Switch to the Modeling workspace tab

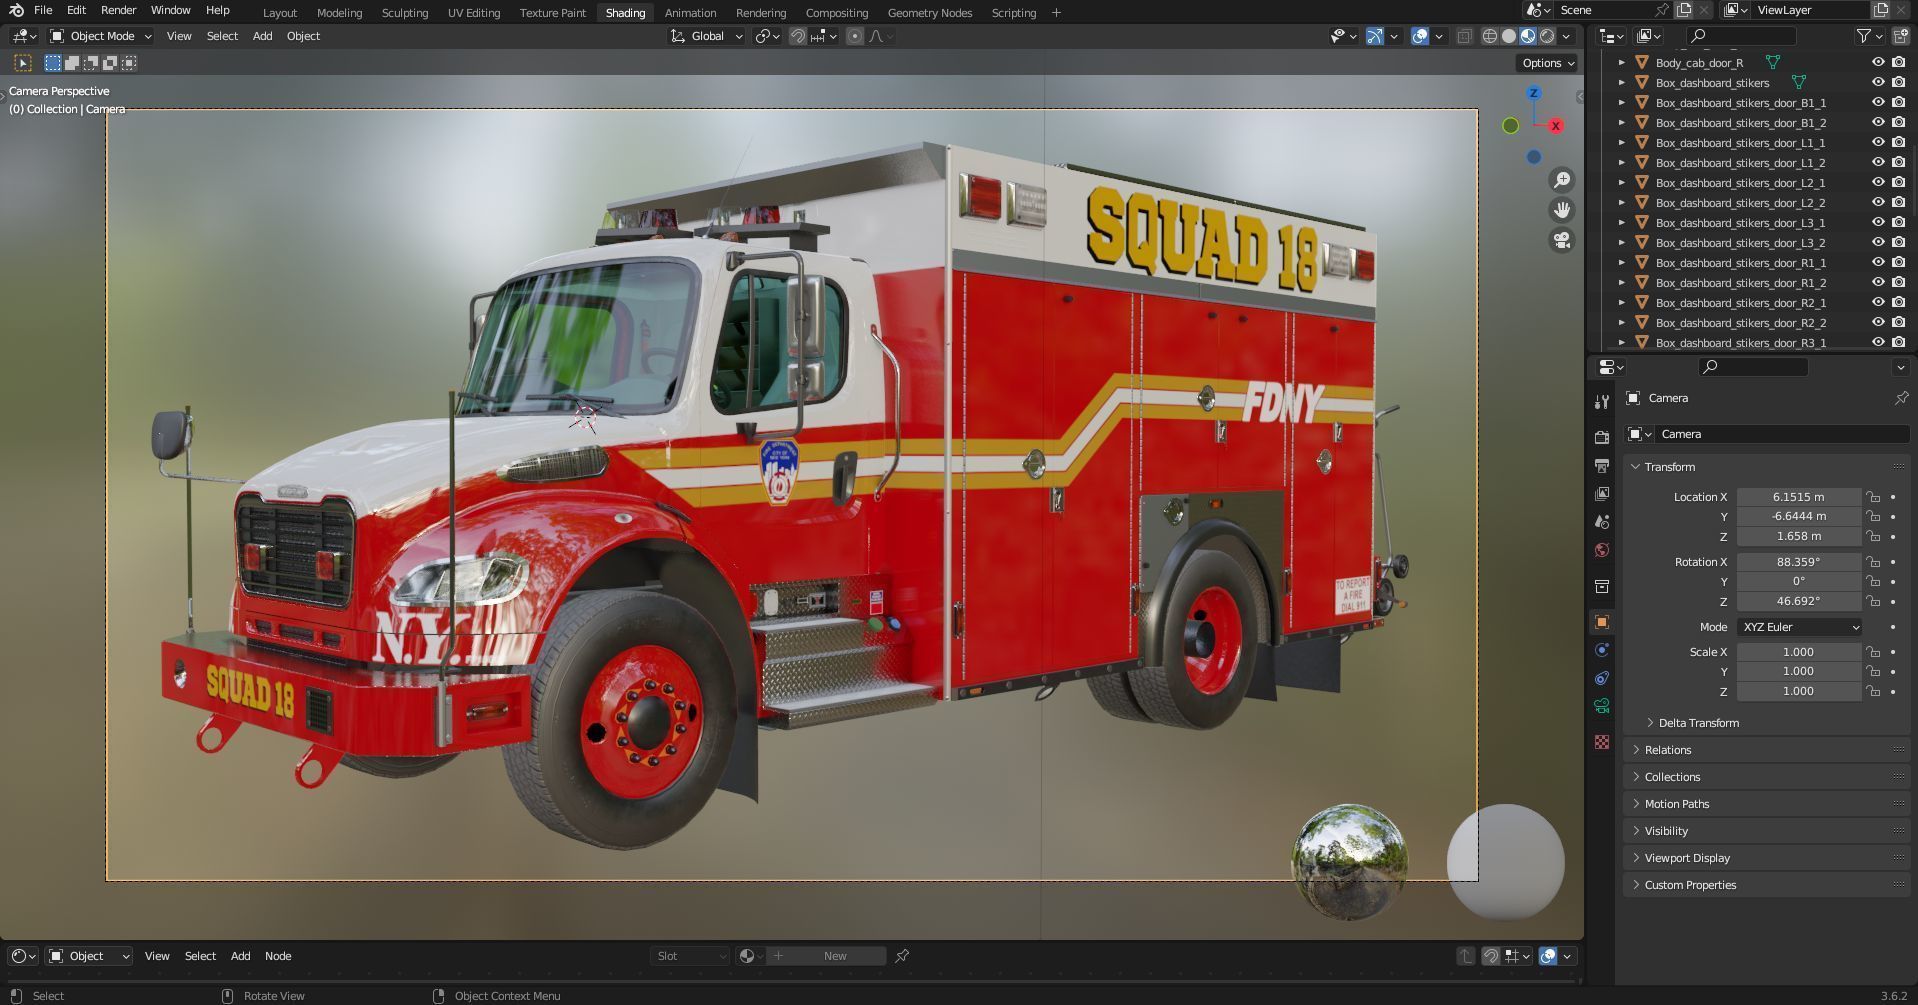coord(339,13)
